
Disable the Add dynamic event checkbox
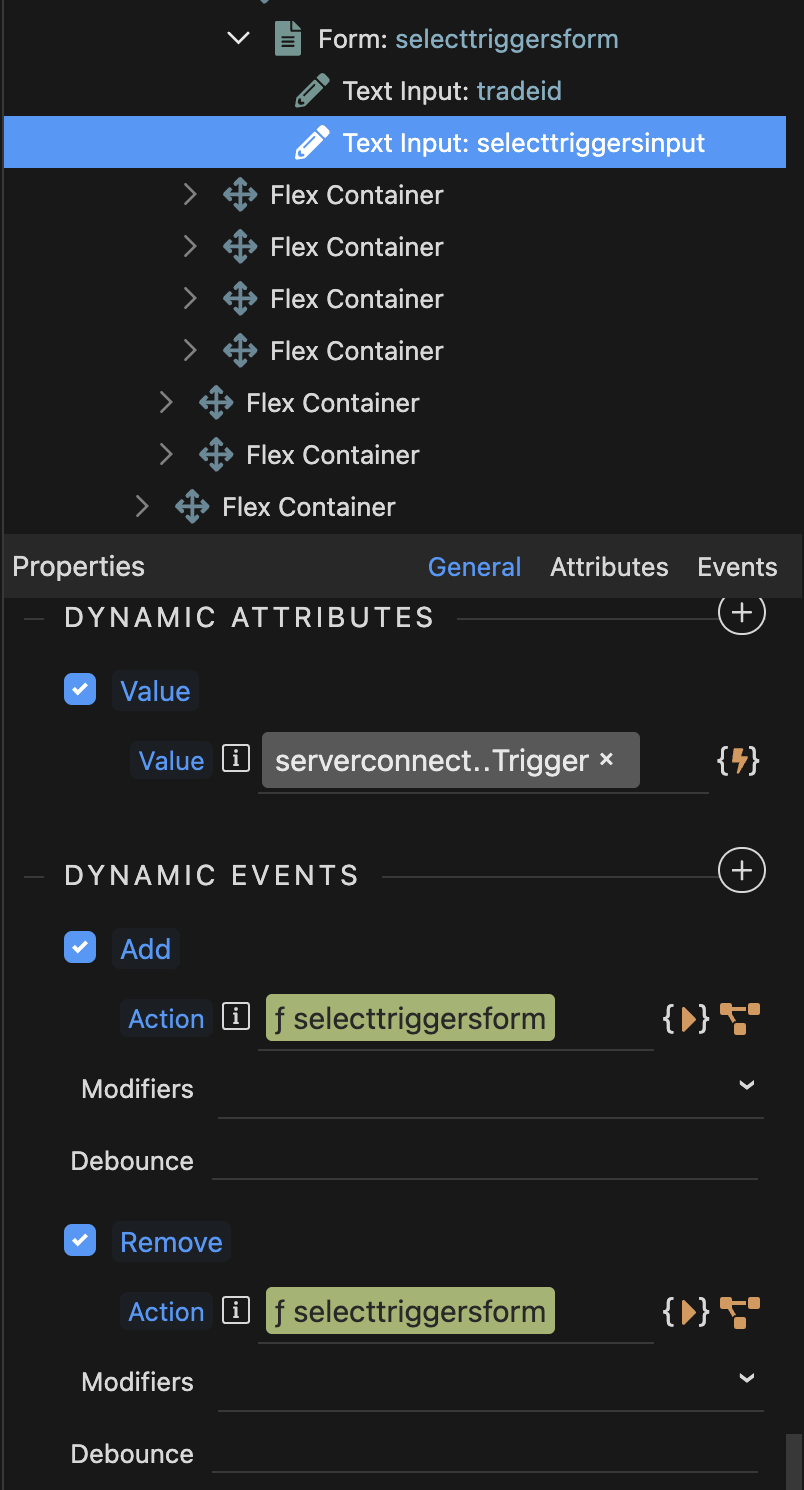pyautogui.click(x=80, y=947)
